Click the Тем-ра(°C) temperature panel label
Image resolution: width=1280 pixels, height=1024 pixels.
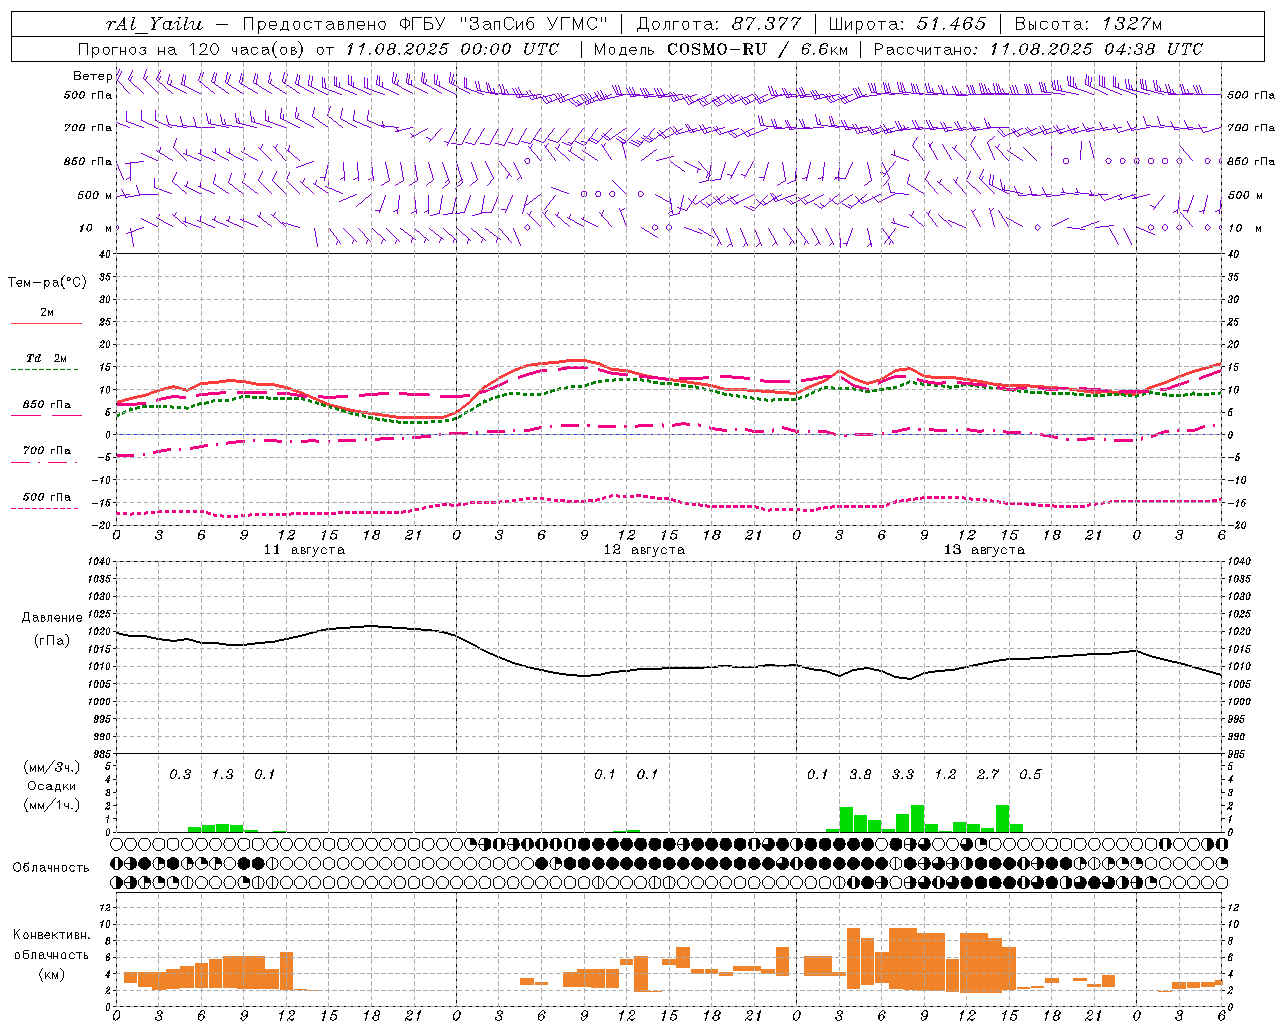point(47,282)
